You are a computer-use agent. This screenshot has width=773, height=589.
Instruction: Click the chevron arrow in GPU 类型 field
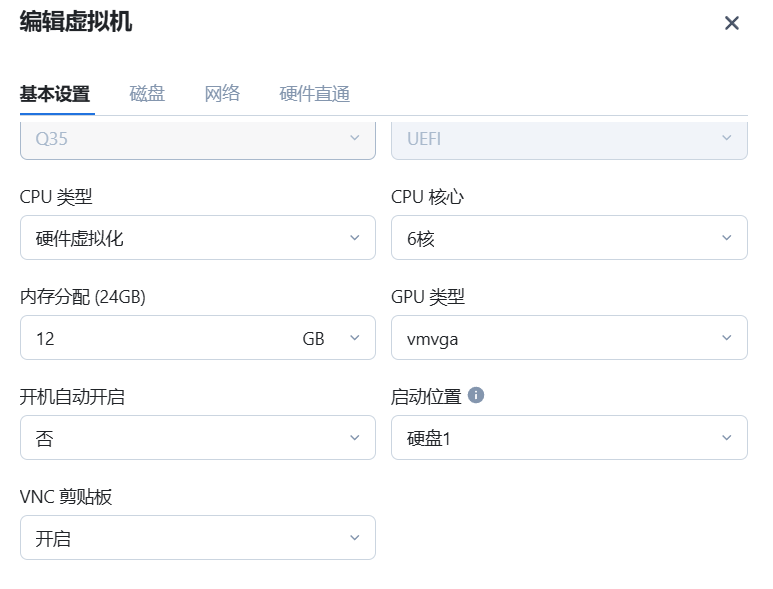(x=727, y=338)
